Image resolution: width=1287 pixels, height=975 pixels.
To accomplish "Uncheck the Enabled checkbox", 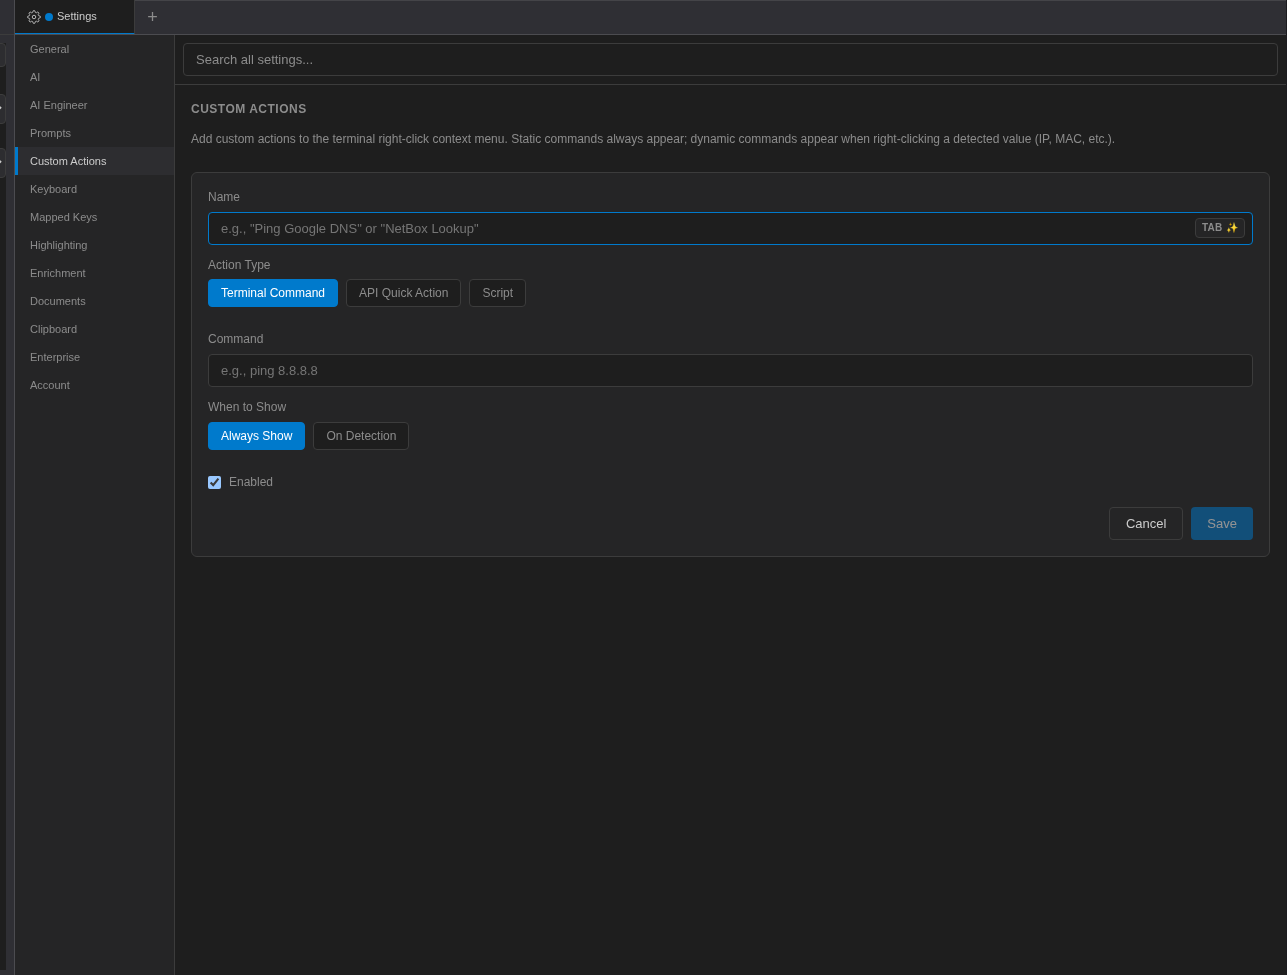I will (214, 482).
